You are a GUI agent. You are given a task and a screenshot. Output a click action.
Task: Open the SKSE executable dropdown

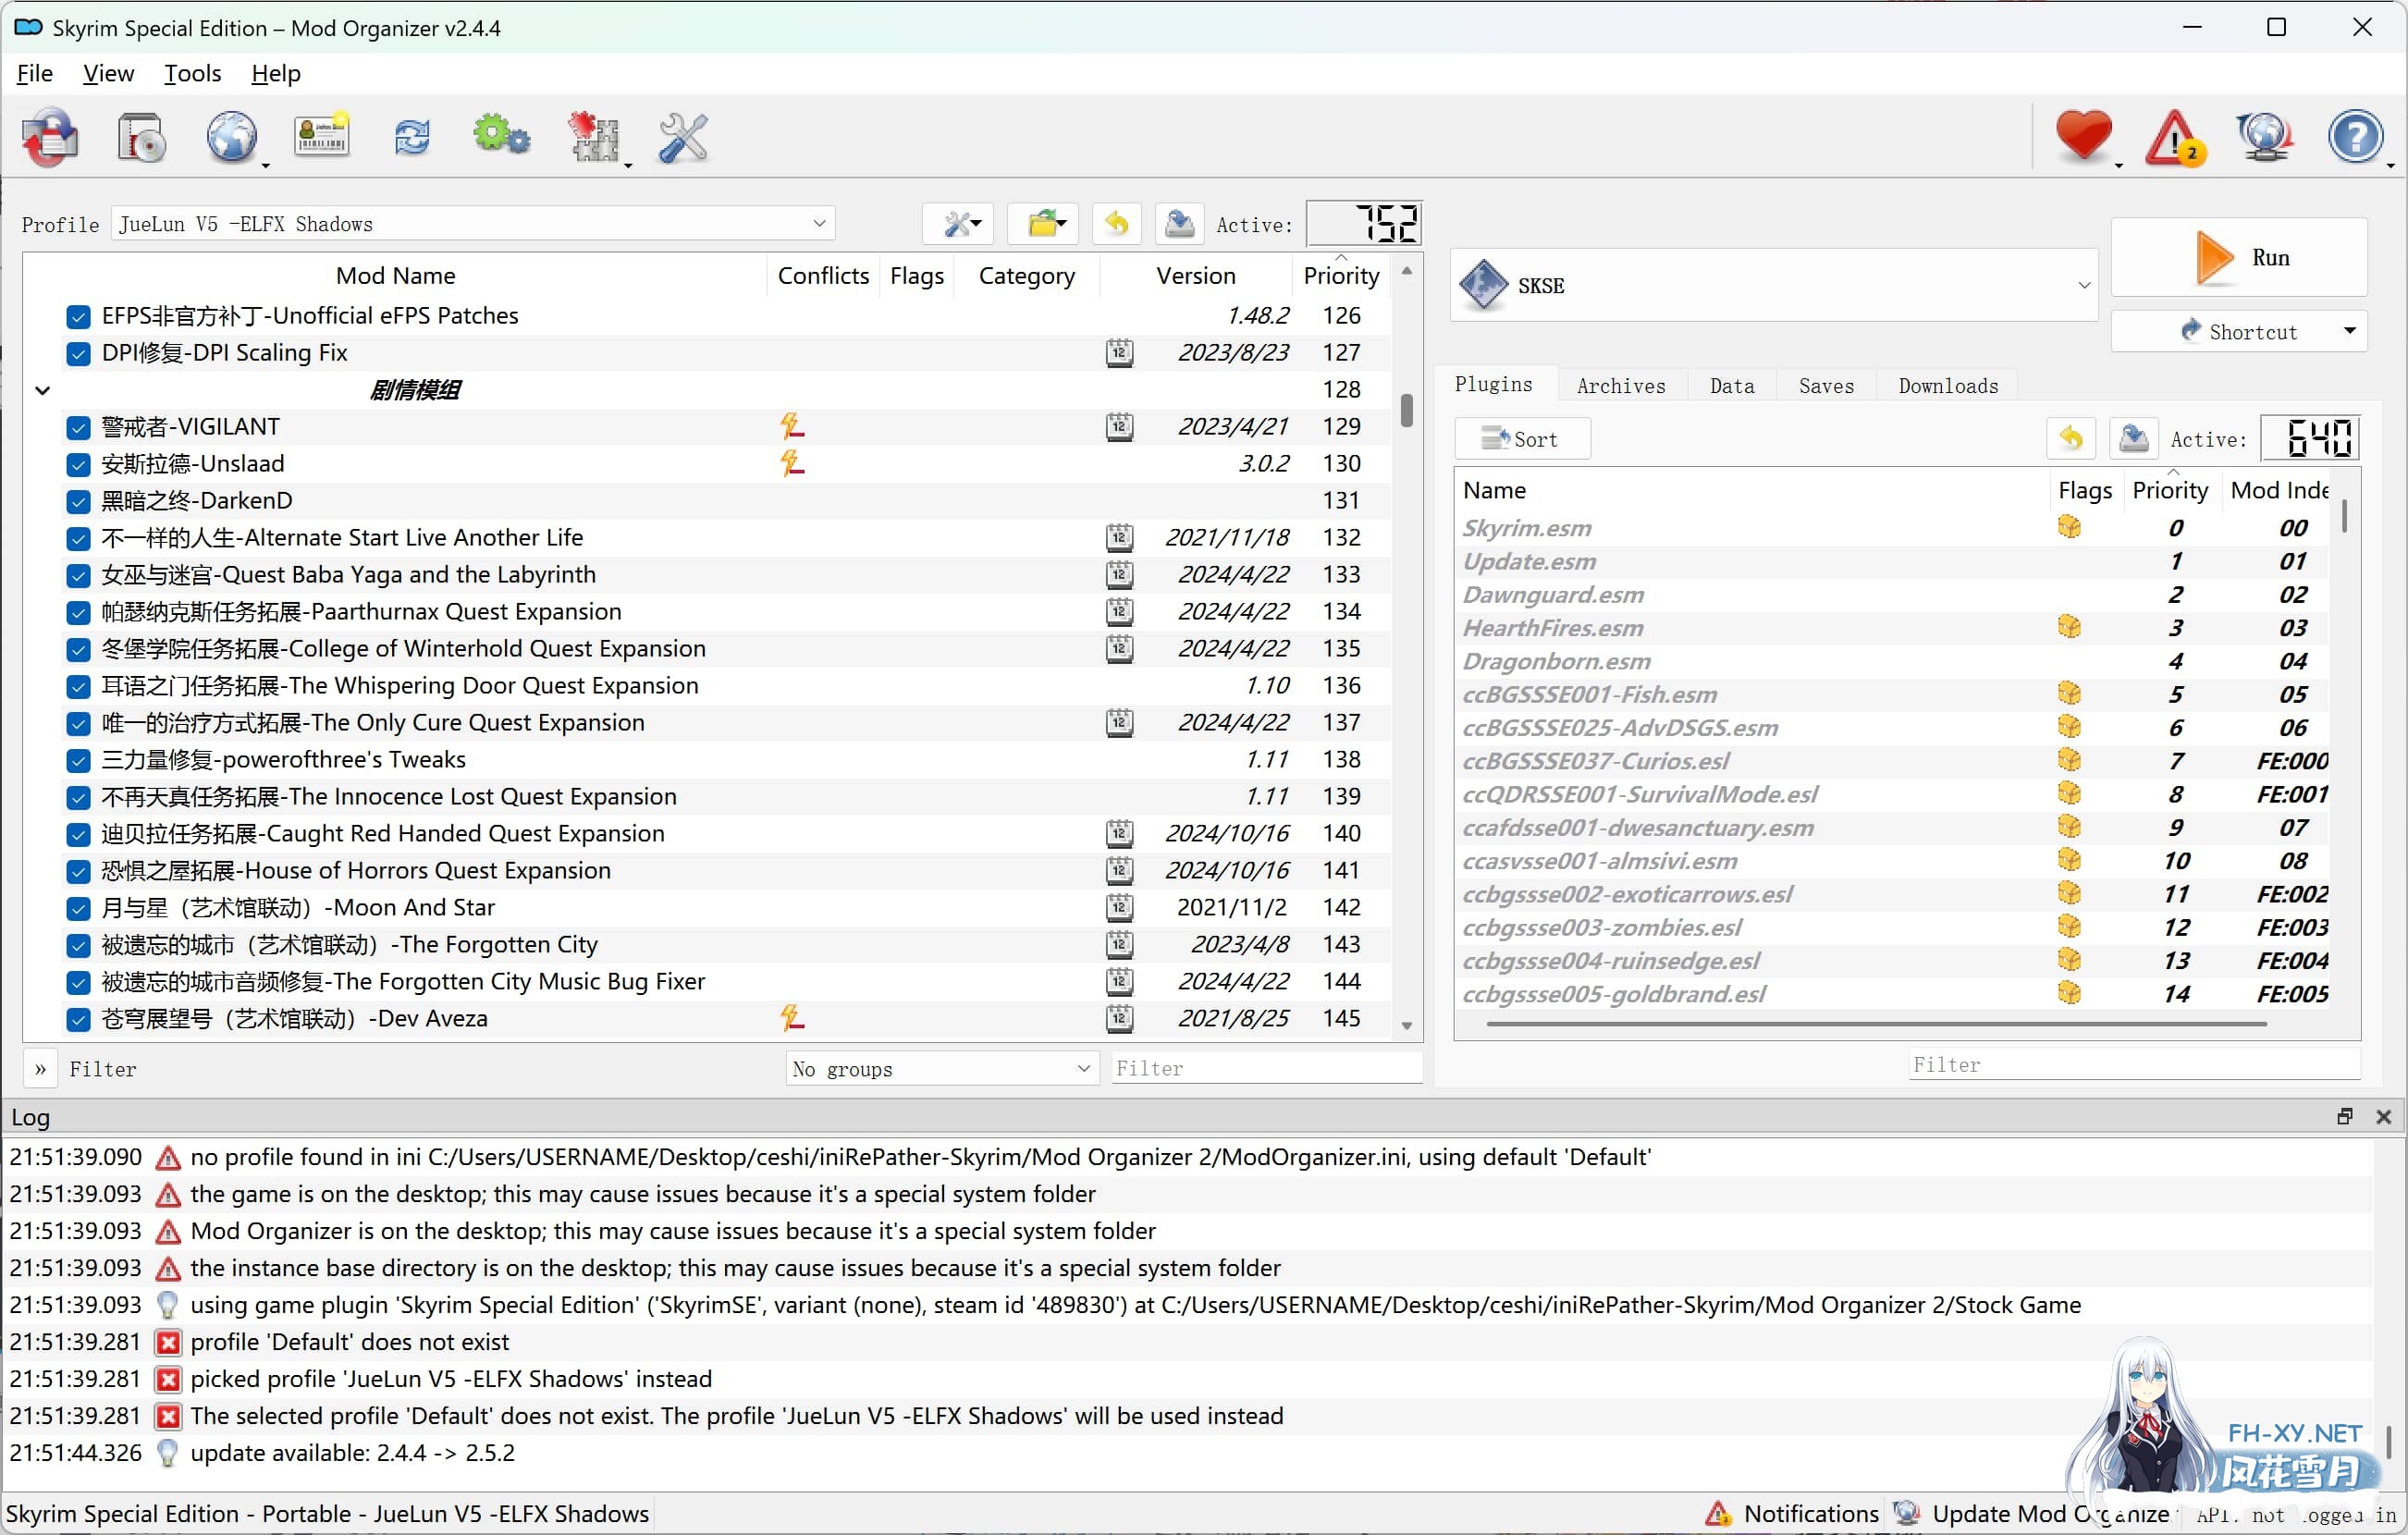pos(1774,286)
